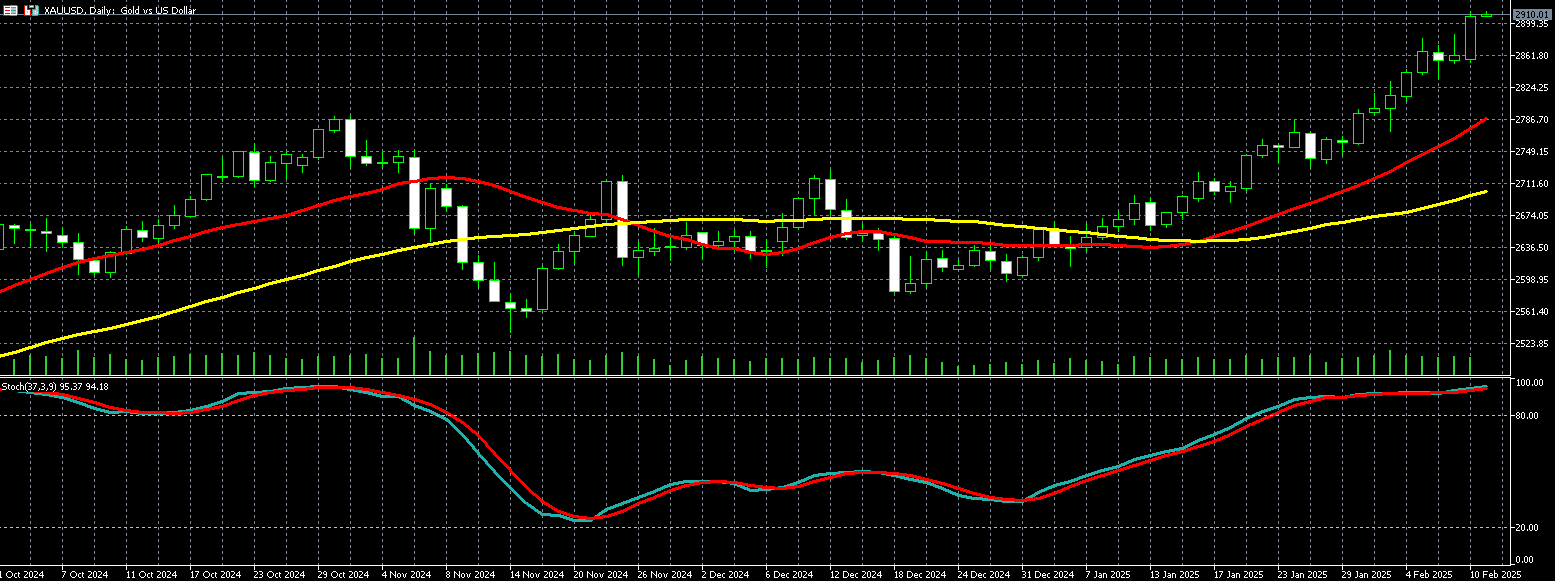Click the '2 Dec 2024' date label

point(726,575)
